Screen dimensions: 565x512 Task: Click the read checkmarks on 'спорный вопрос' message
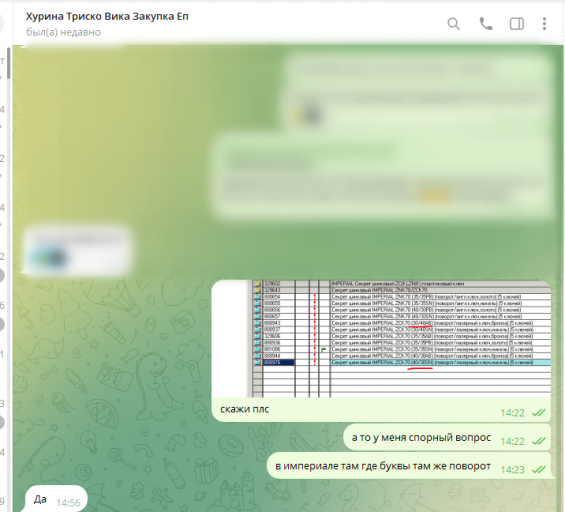539,441
